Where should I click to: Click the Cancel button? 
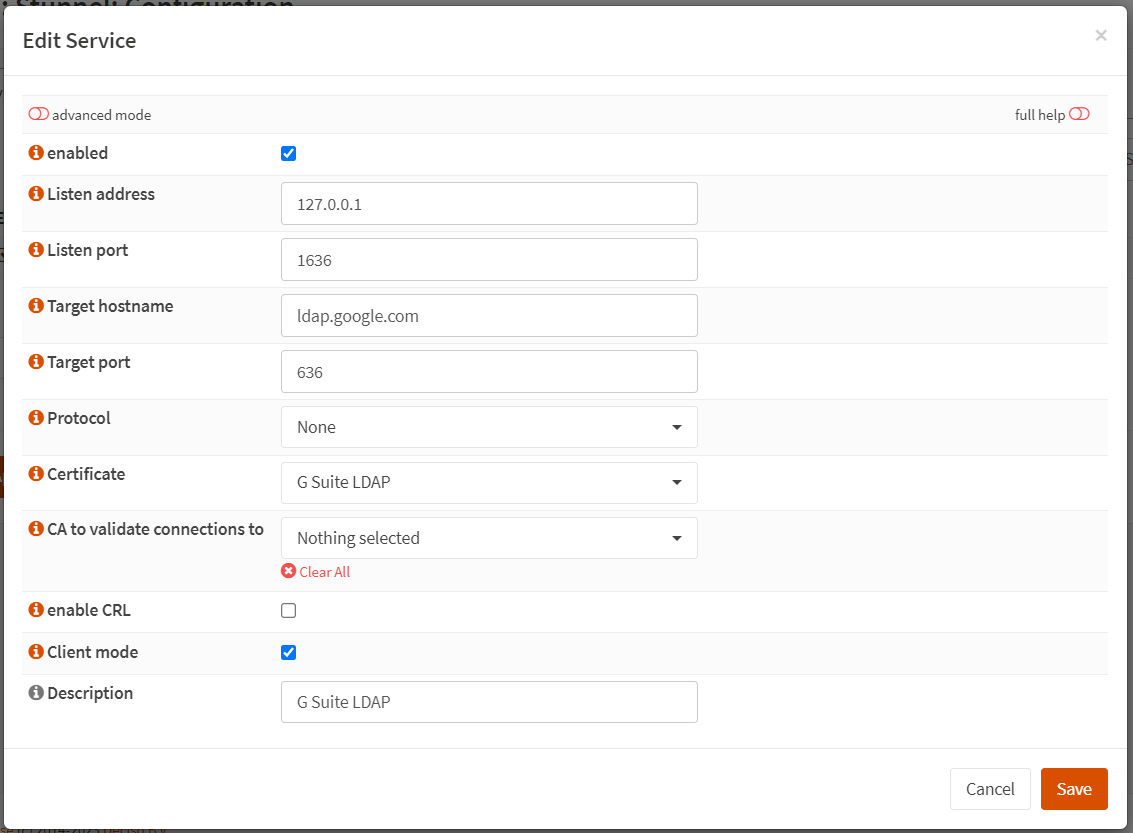click(990, 789)
